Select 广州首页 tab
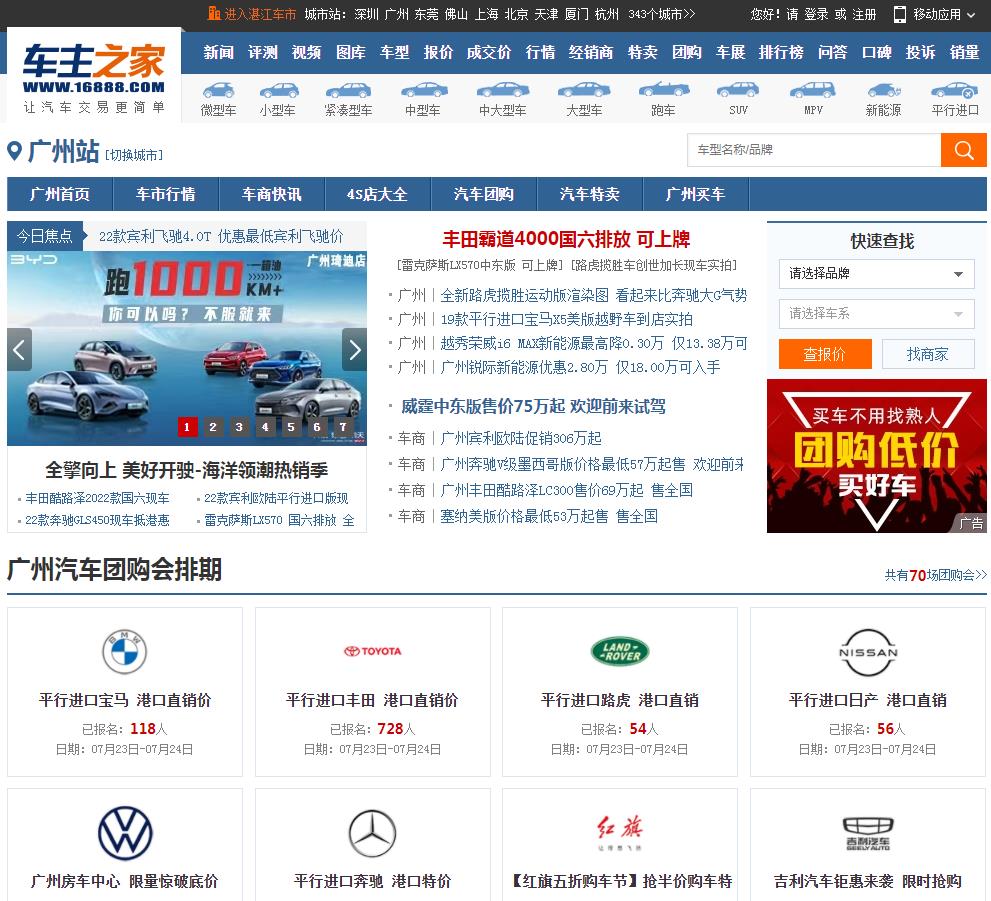The image size is (991, 901). click(60, 194)
